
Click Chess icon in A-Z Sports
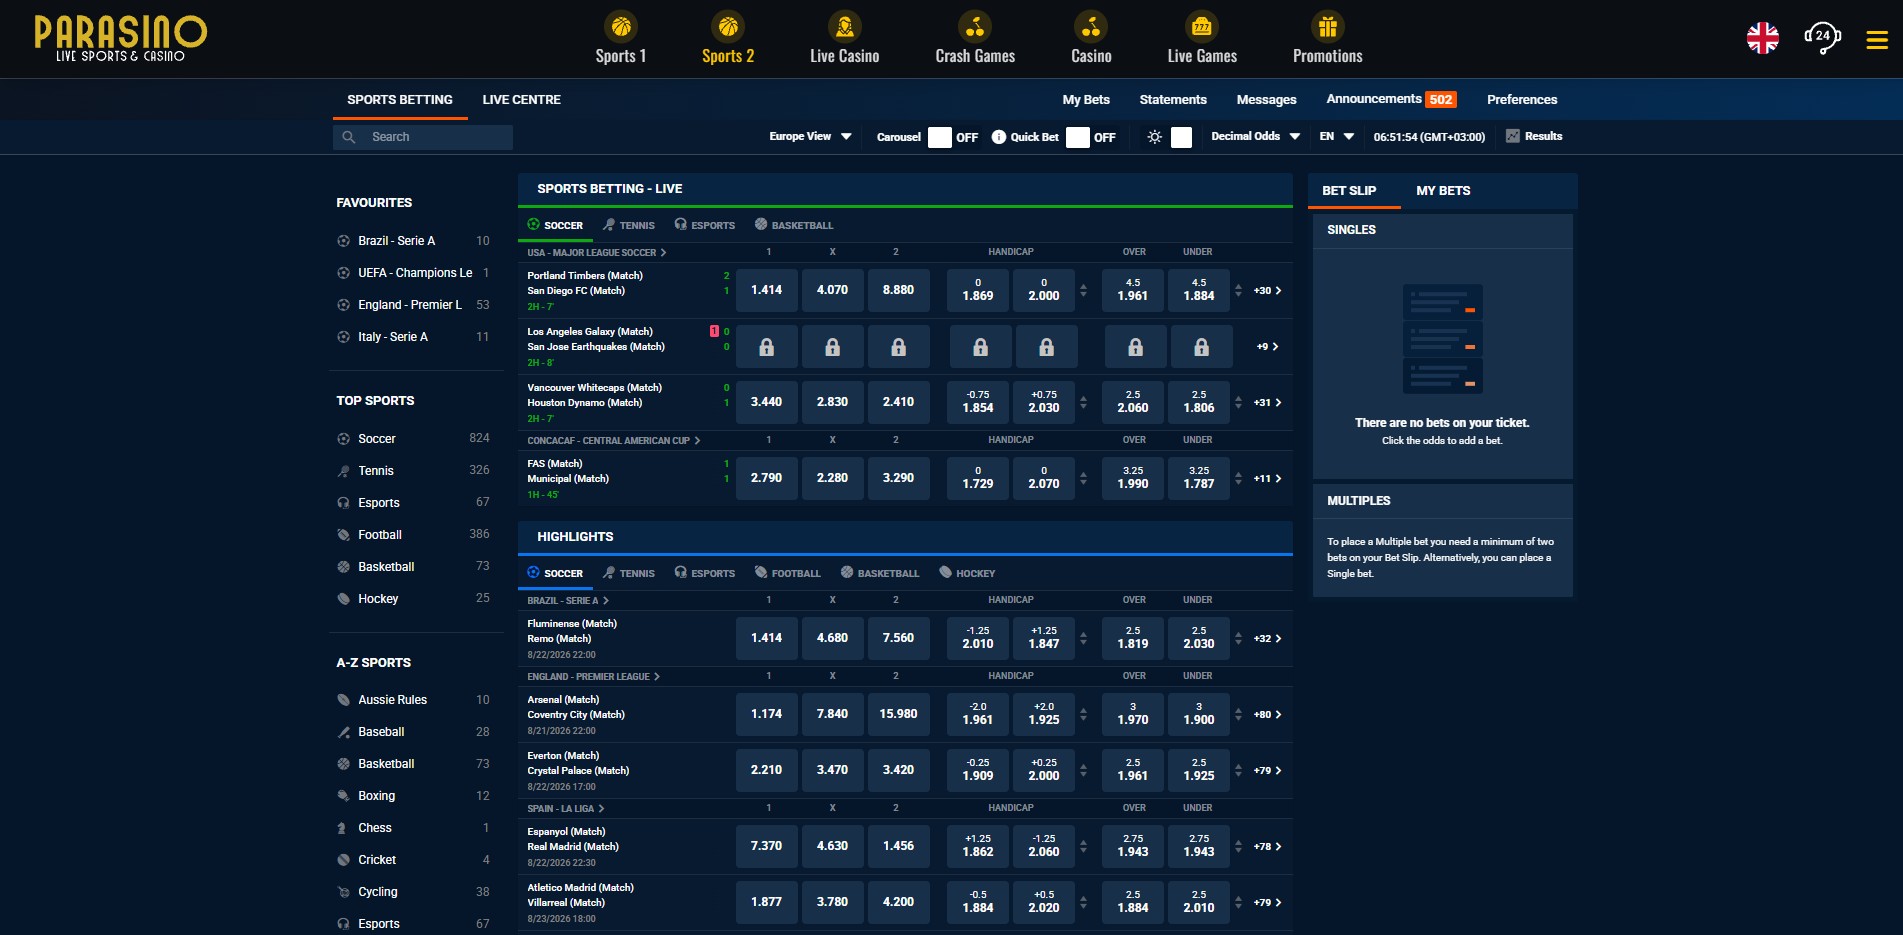[344, 828]
